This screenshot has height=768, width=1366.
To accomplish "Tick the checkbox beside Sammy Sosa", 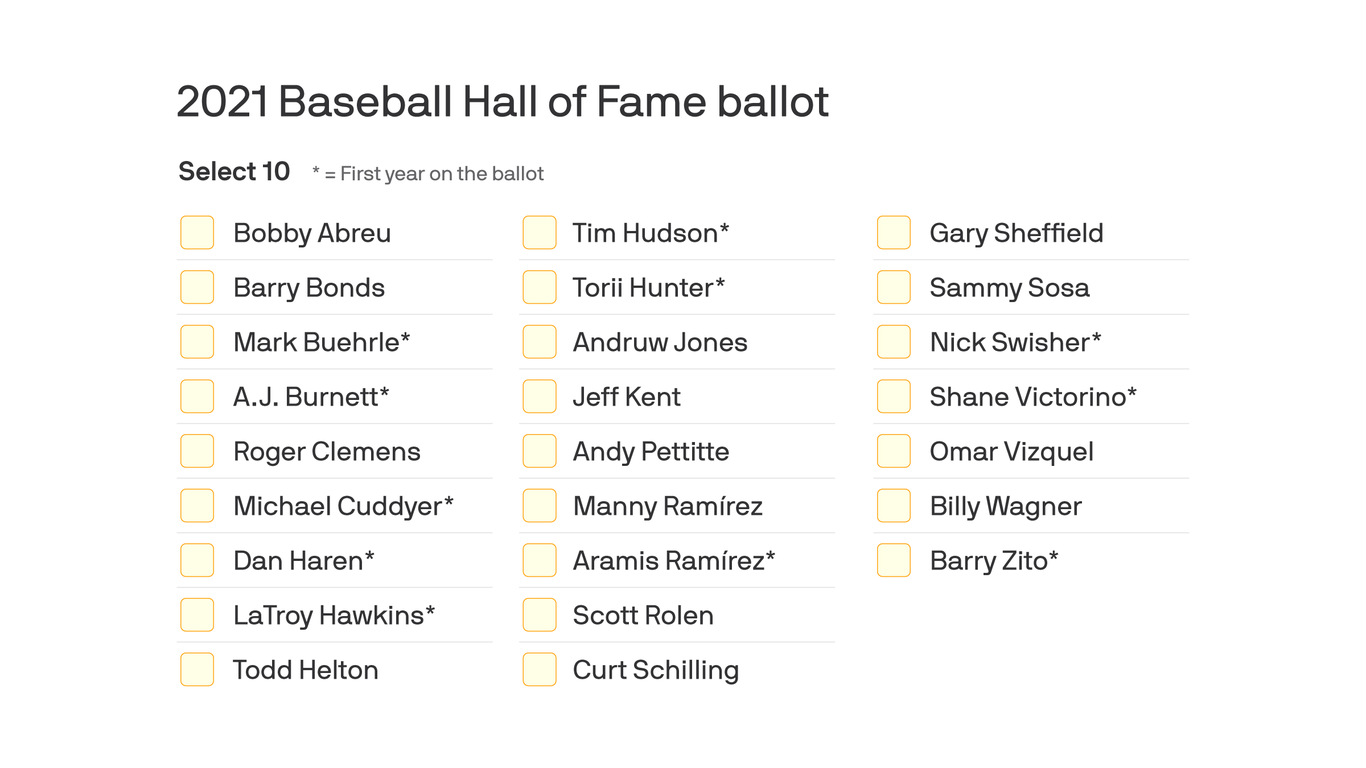I will coord(893,287).
